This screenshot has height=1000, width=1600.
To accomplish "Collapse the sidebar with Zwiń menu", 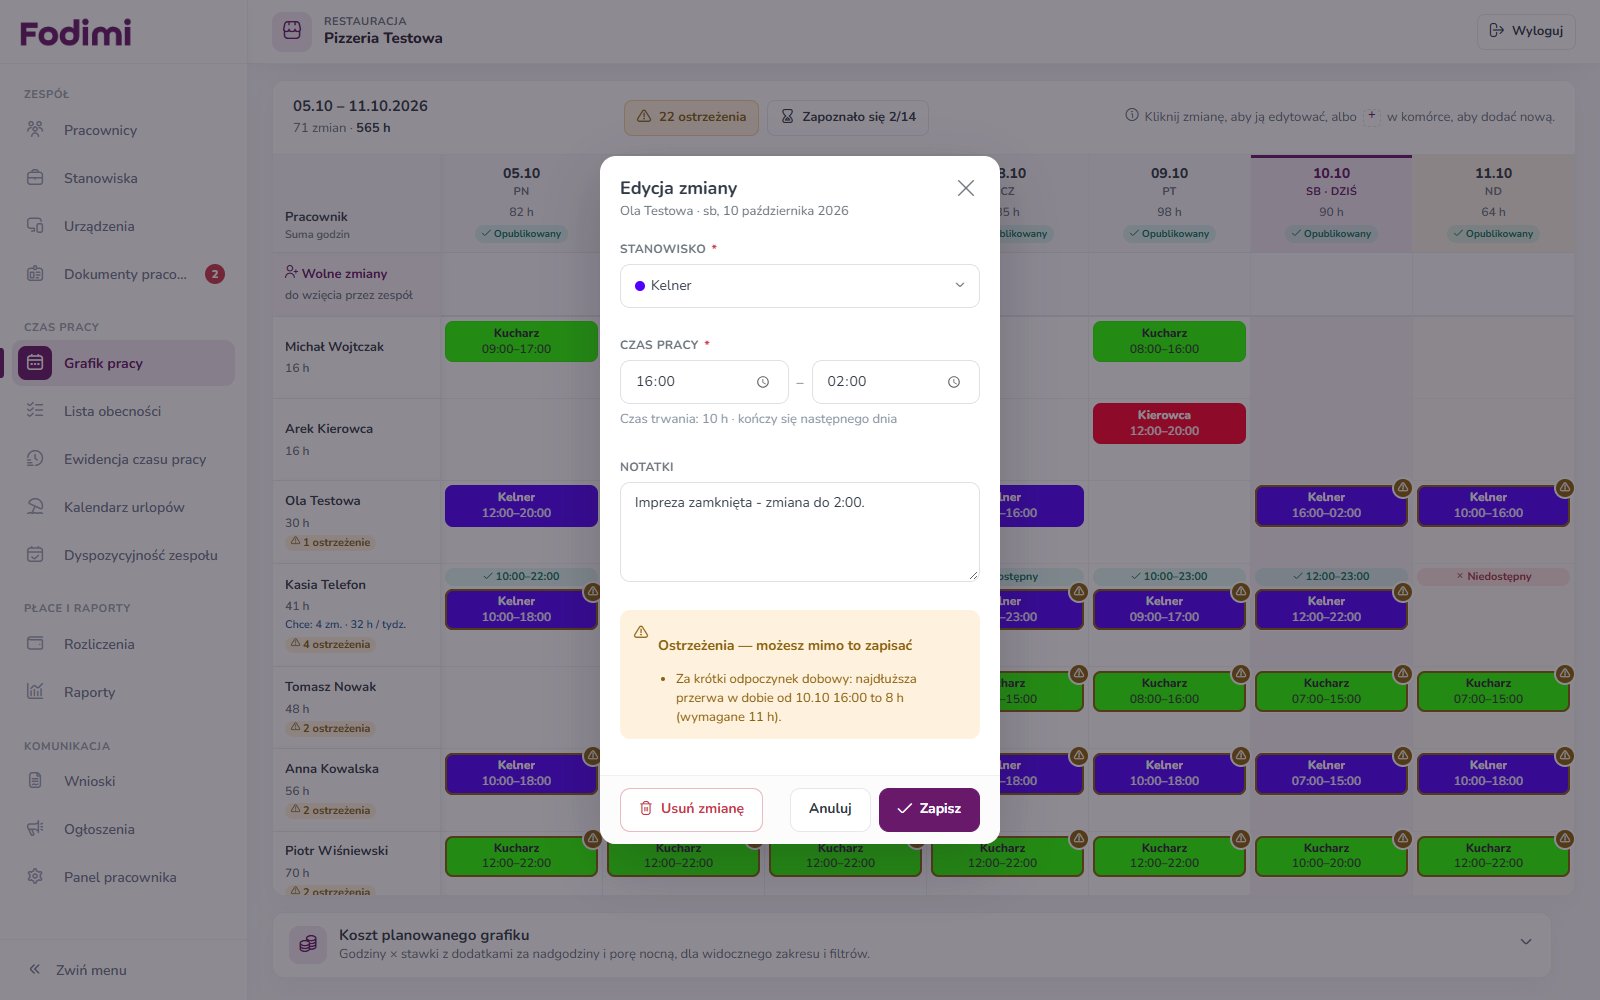I will (78, 970).
